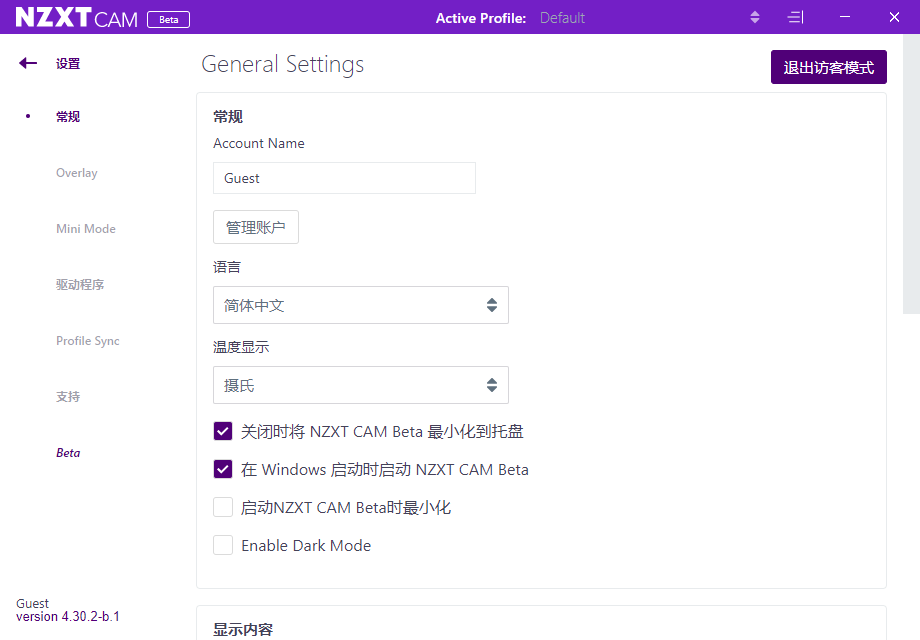Select the 常规 settings tab
This screenshot has width=920, height=640.
pyautogui.click(x=68, y=117)
